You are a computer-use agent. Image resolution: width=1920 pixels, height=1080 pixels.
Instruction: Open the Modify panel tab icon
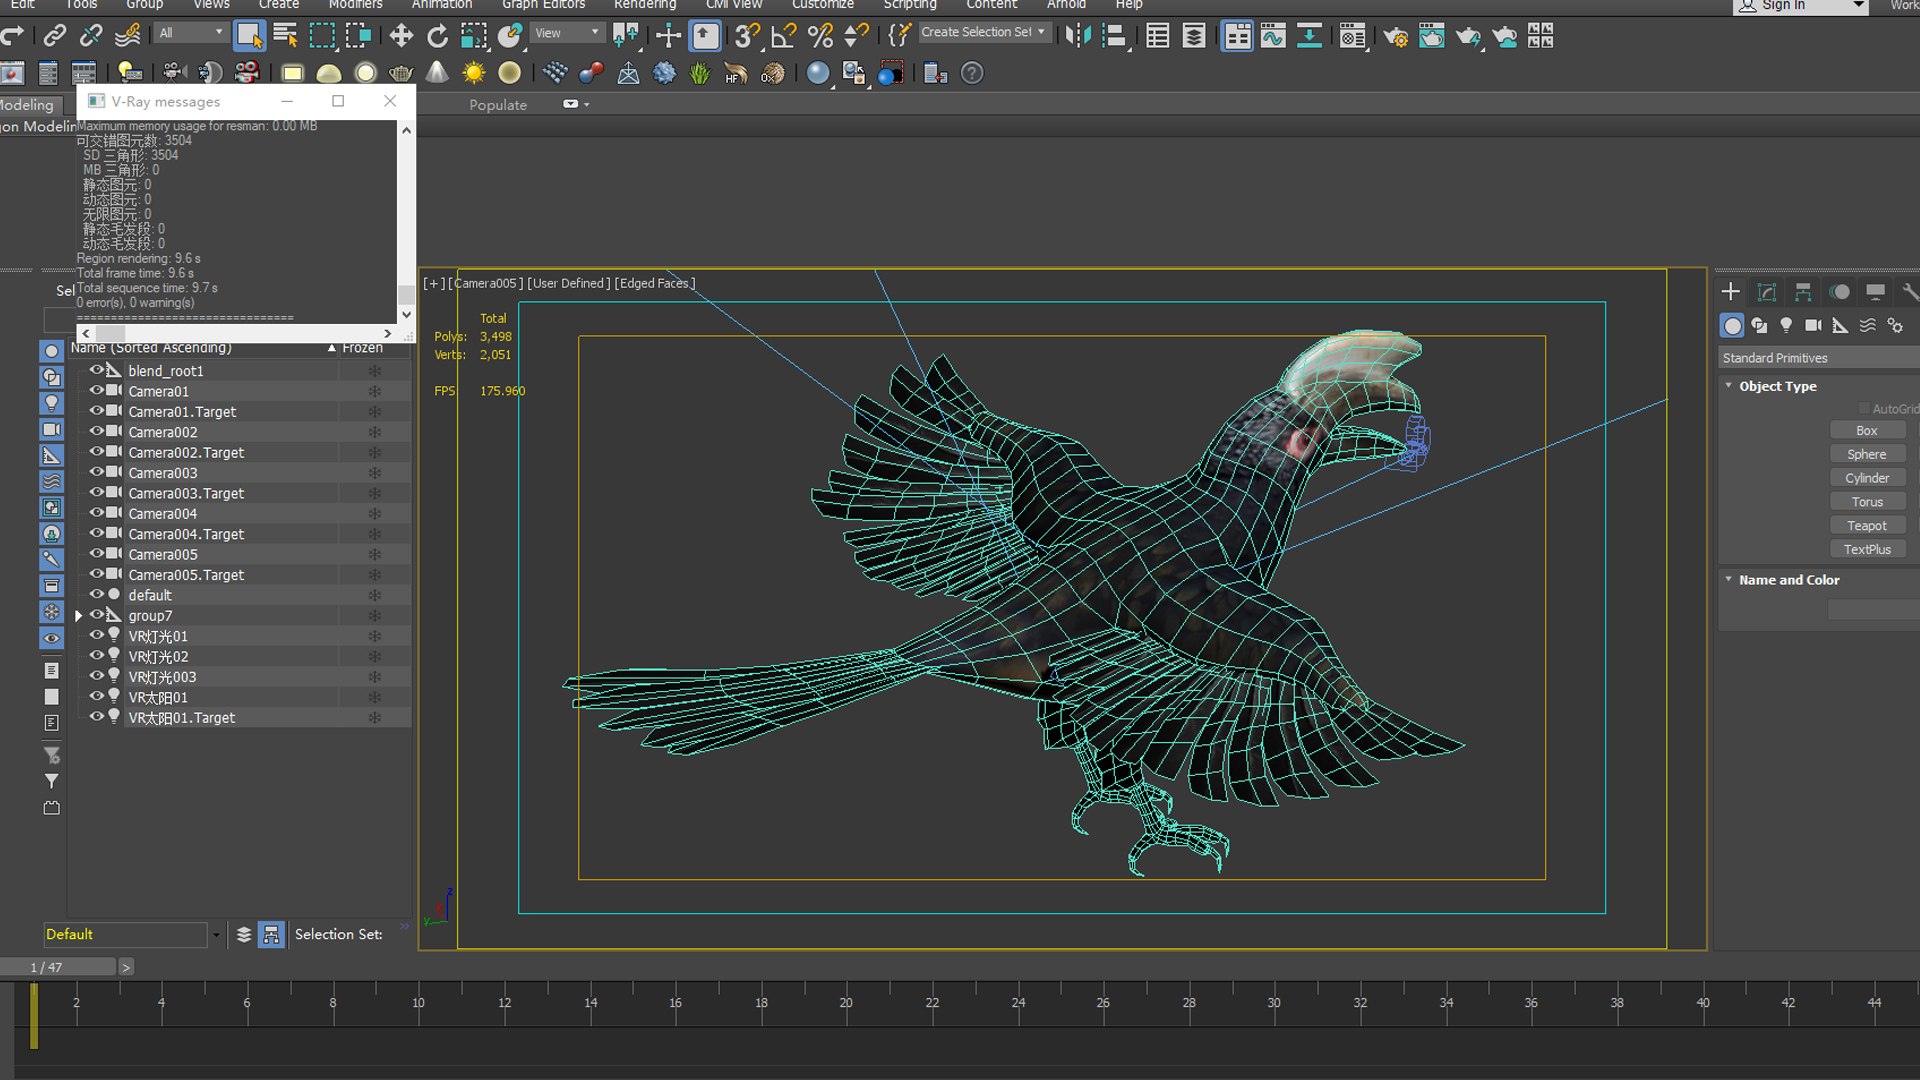pyautogui.click(x=1767, y=292)
